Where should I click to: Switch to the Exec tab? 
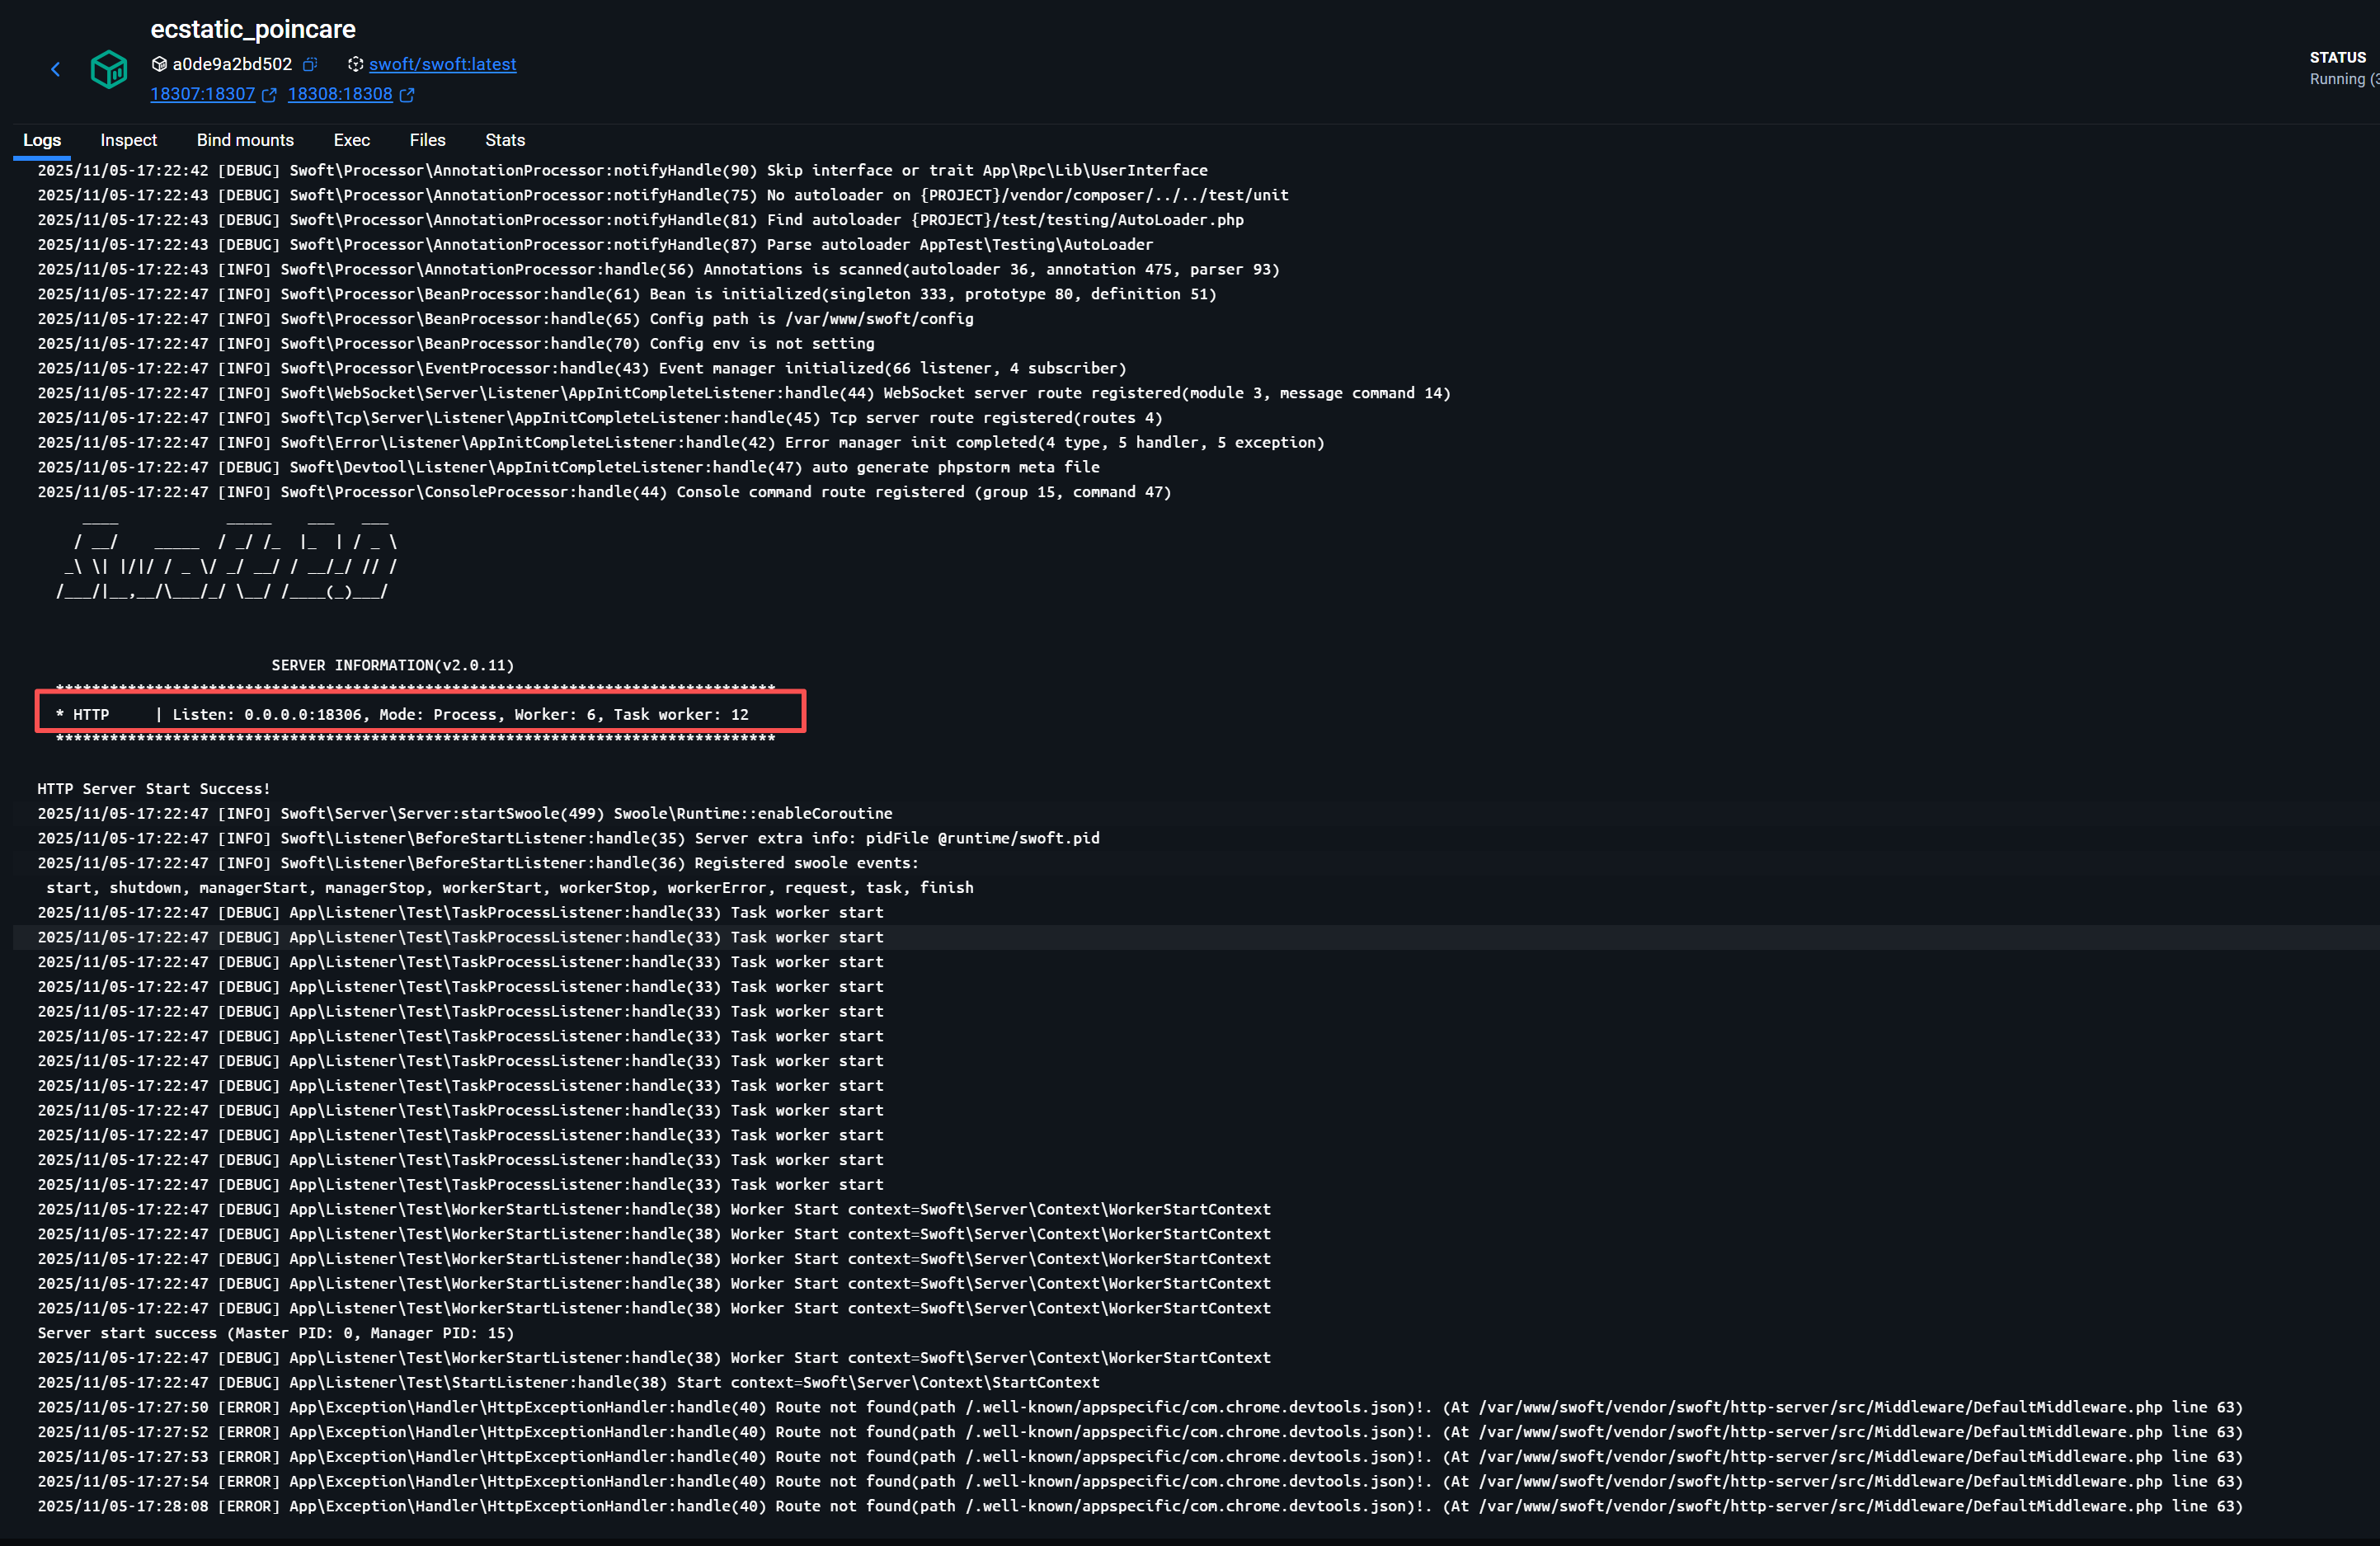[x=352, y=140]
